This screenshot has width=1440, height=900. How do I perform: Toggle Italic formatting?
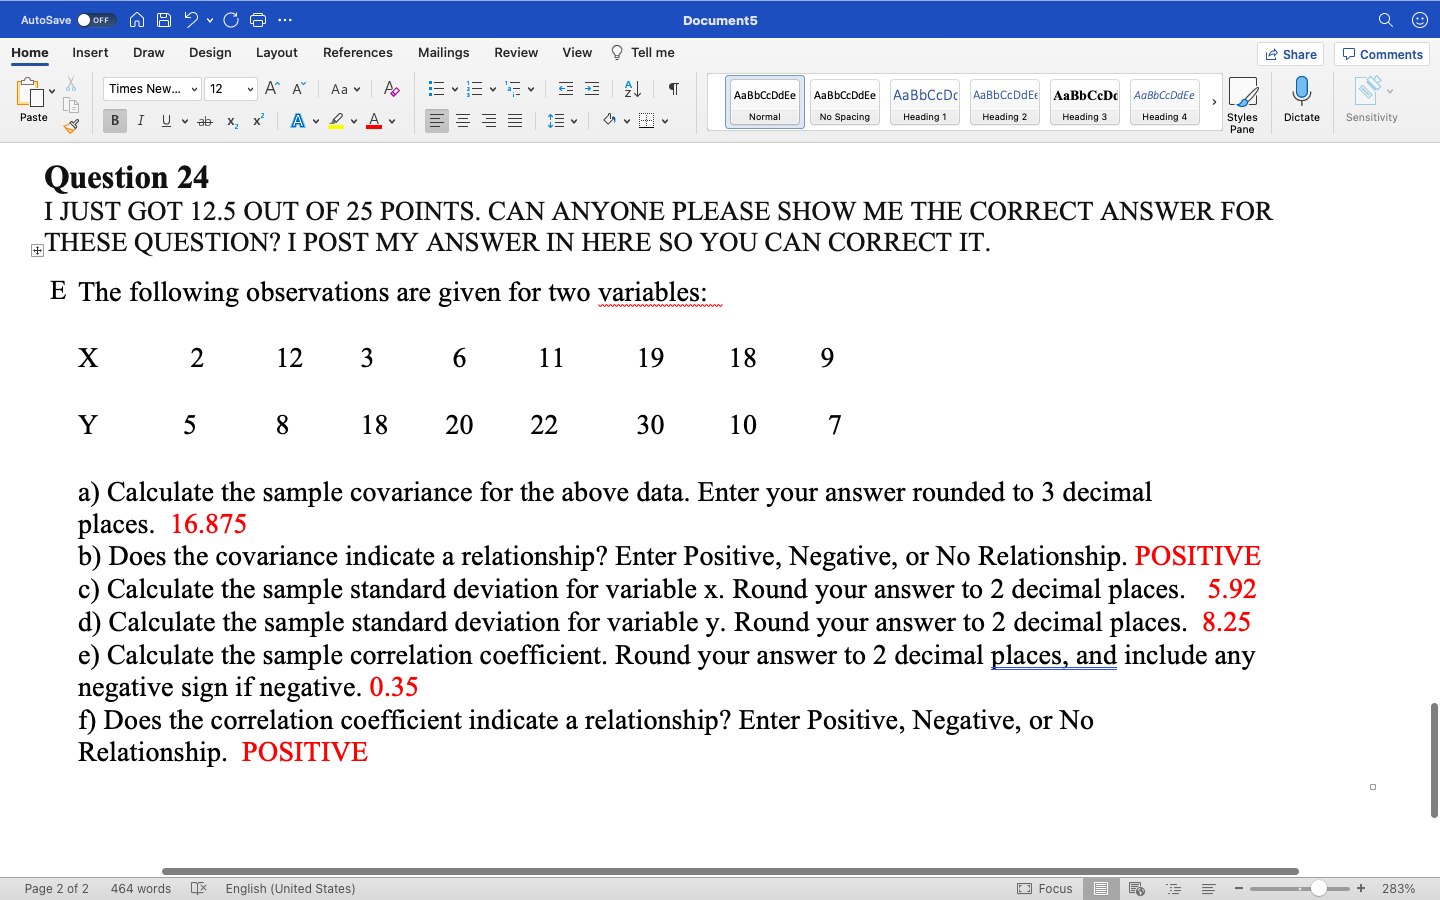click(x=140, y=121)
